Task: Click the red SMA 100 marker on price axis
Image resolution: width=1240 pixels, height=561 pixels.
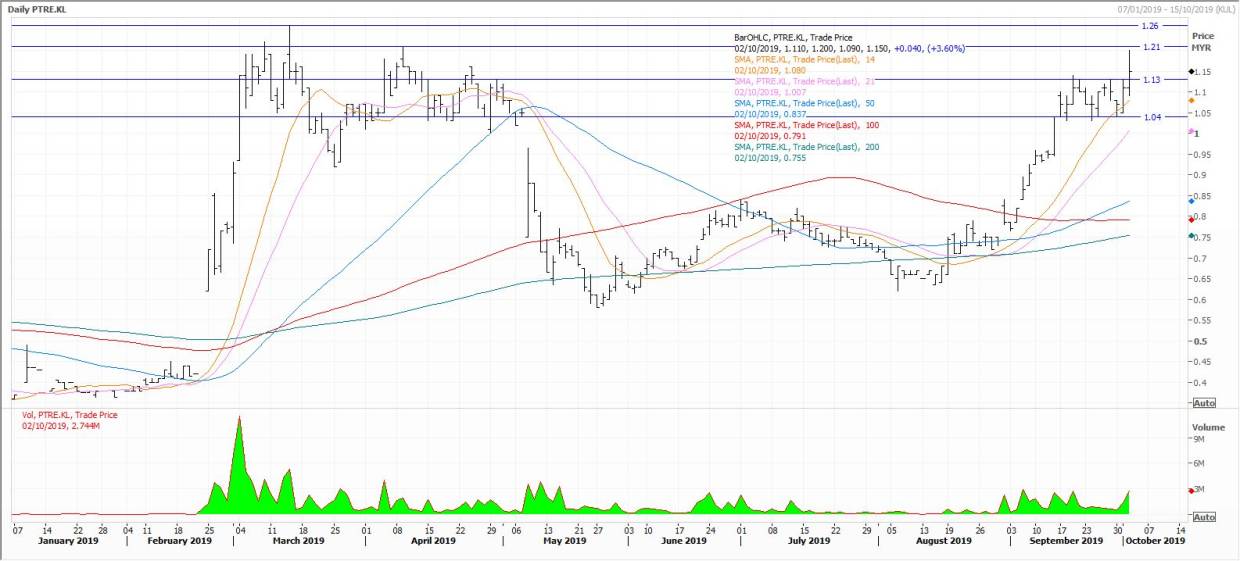Action: [x=1191, y=219]
